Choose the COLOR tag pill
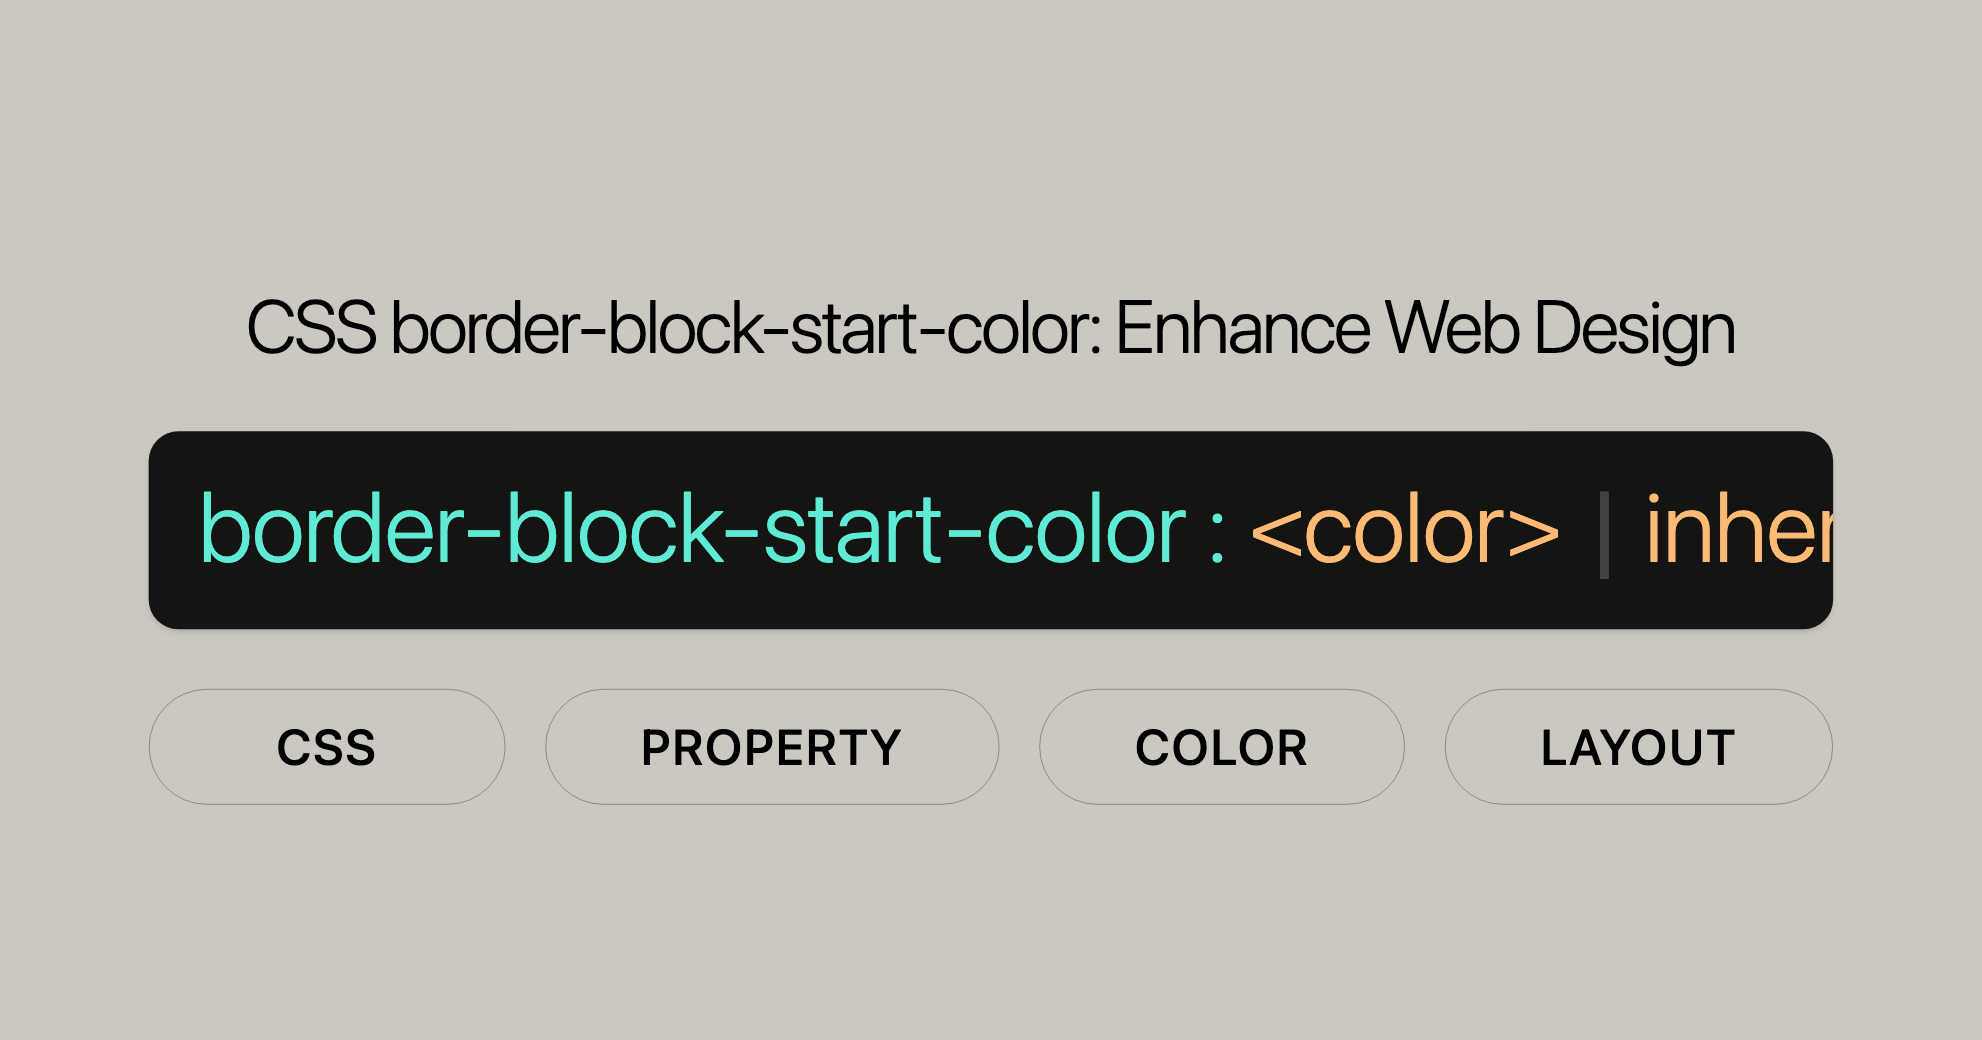The image size is (1982, 1040). coord(1222,747)
